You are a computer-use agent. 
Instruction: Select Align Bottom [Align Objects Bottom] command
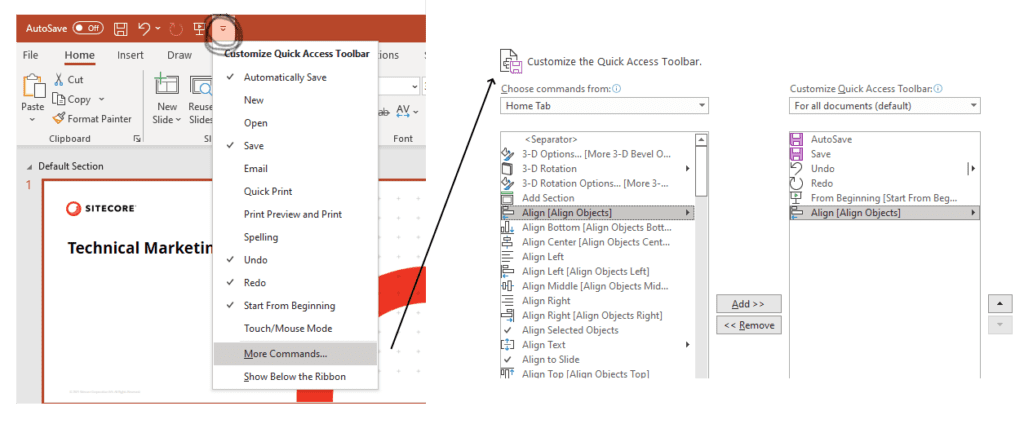(597, 227)
